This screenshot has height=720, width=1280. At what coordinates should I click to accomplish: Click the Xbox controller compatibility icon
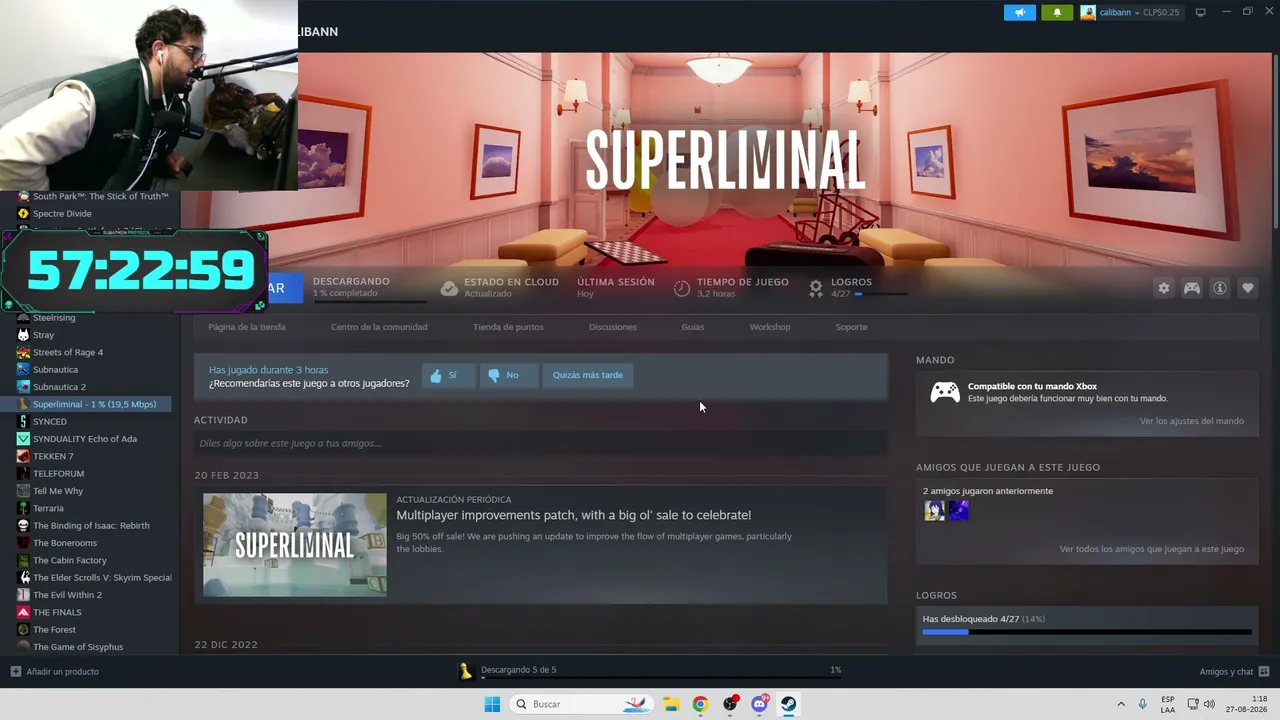click(x=945, y=392)
